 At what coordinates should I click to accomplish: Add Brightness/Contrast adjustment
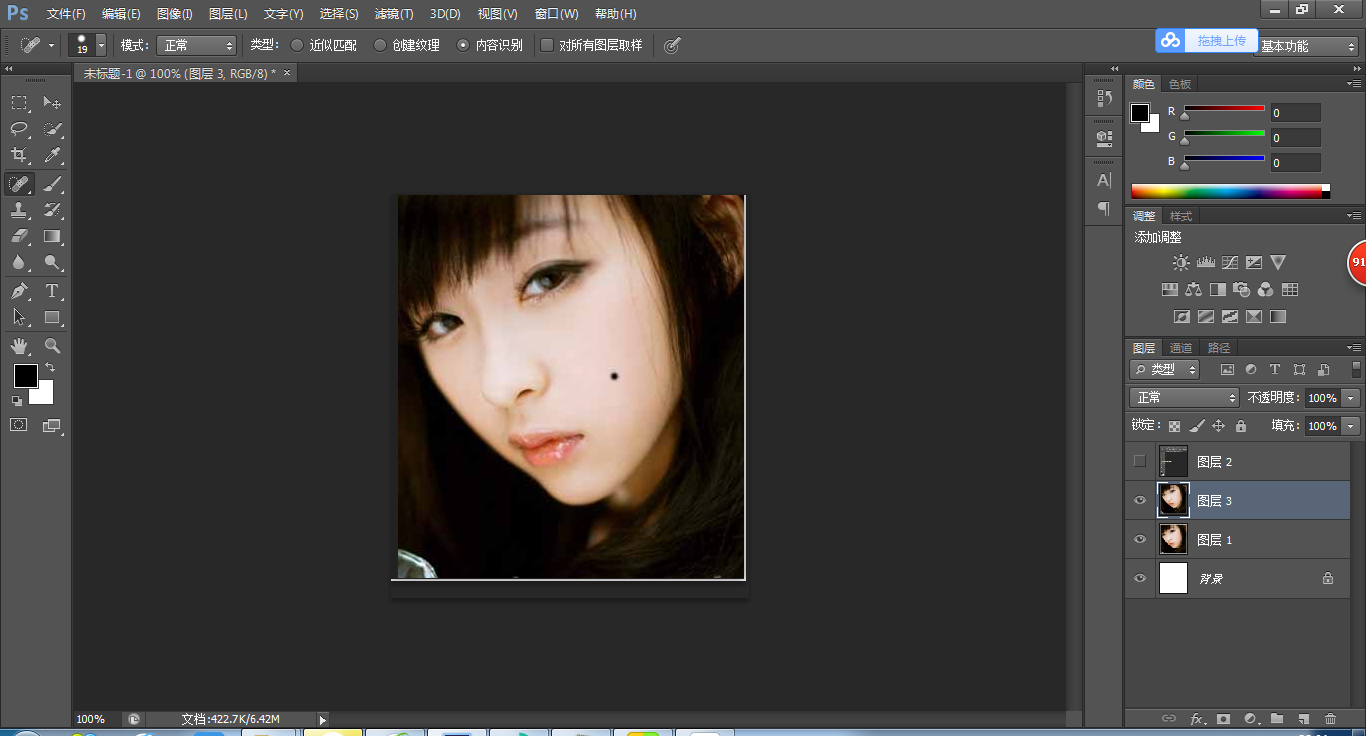pyautogui.click(x=1181, y=263)
